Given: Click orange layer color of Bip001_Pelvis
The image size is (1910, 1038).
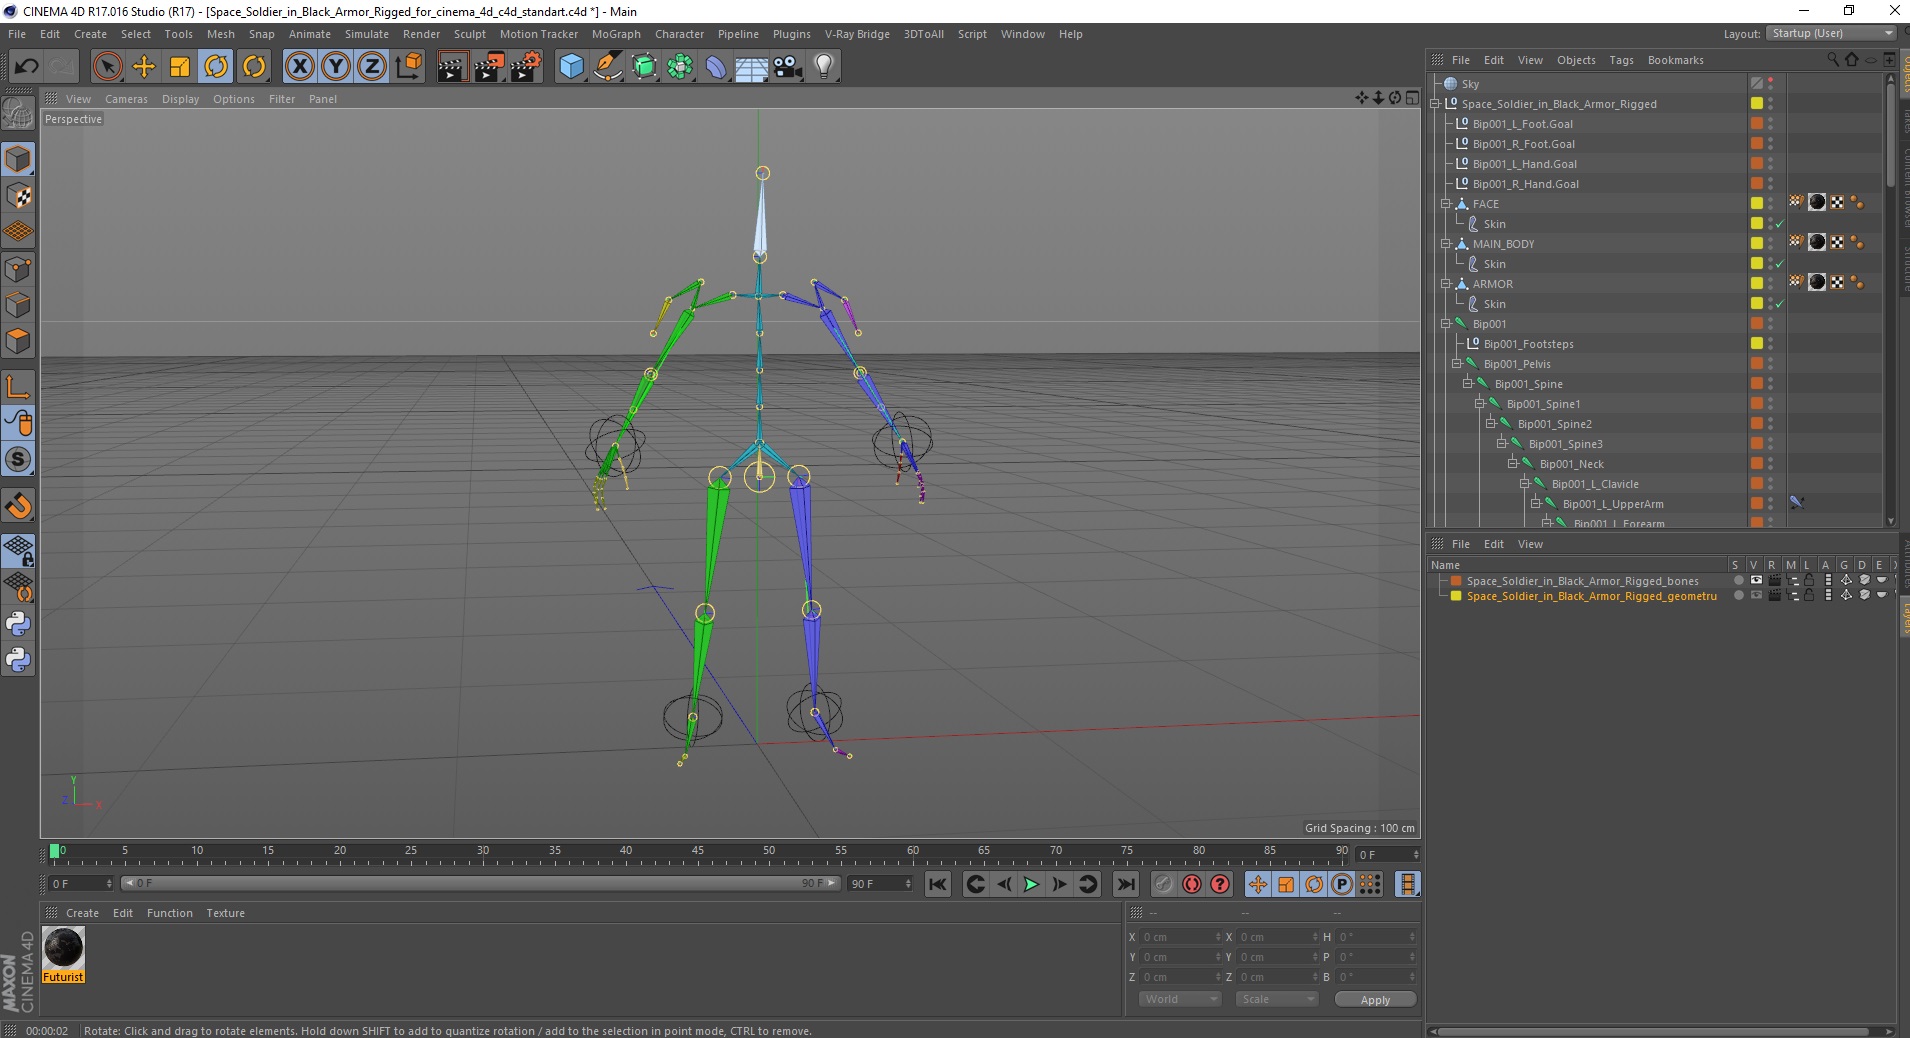Looking at the screenshot, I should click(x=1756, y=364).
